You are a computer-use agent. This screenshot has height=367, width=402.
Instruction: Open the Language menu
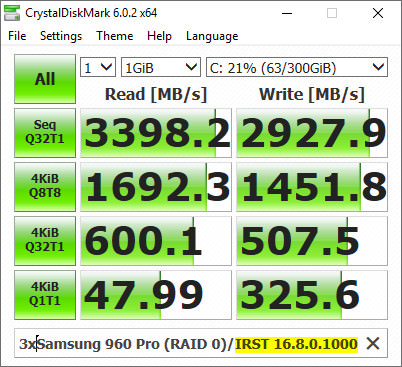click(x=212, y=36)
